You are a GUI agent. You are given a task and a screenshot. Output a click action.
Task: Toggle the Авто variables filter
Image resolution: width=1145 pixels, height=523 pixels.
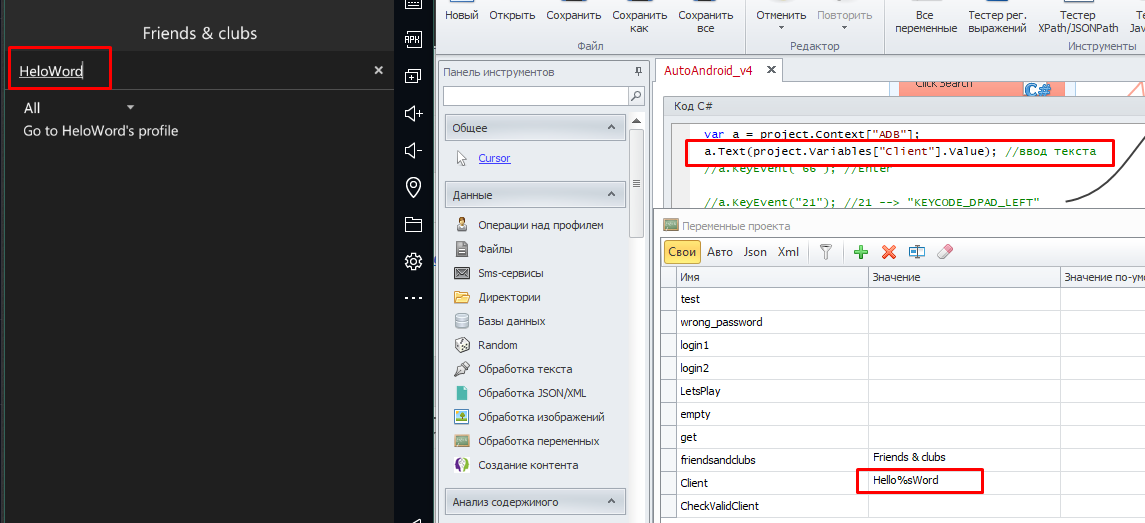720,252
